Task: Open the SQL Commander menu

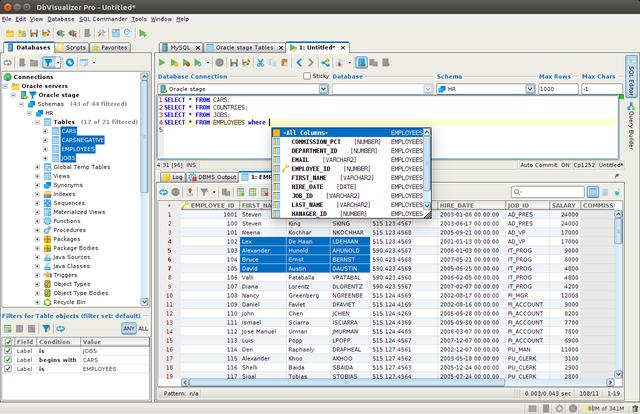Action: coord(106,19)
